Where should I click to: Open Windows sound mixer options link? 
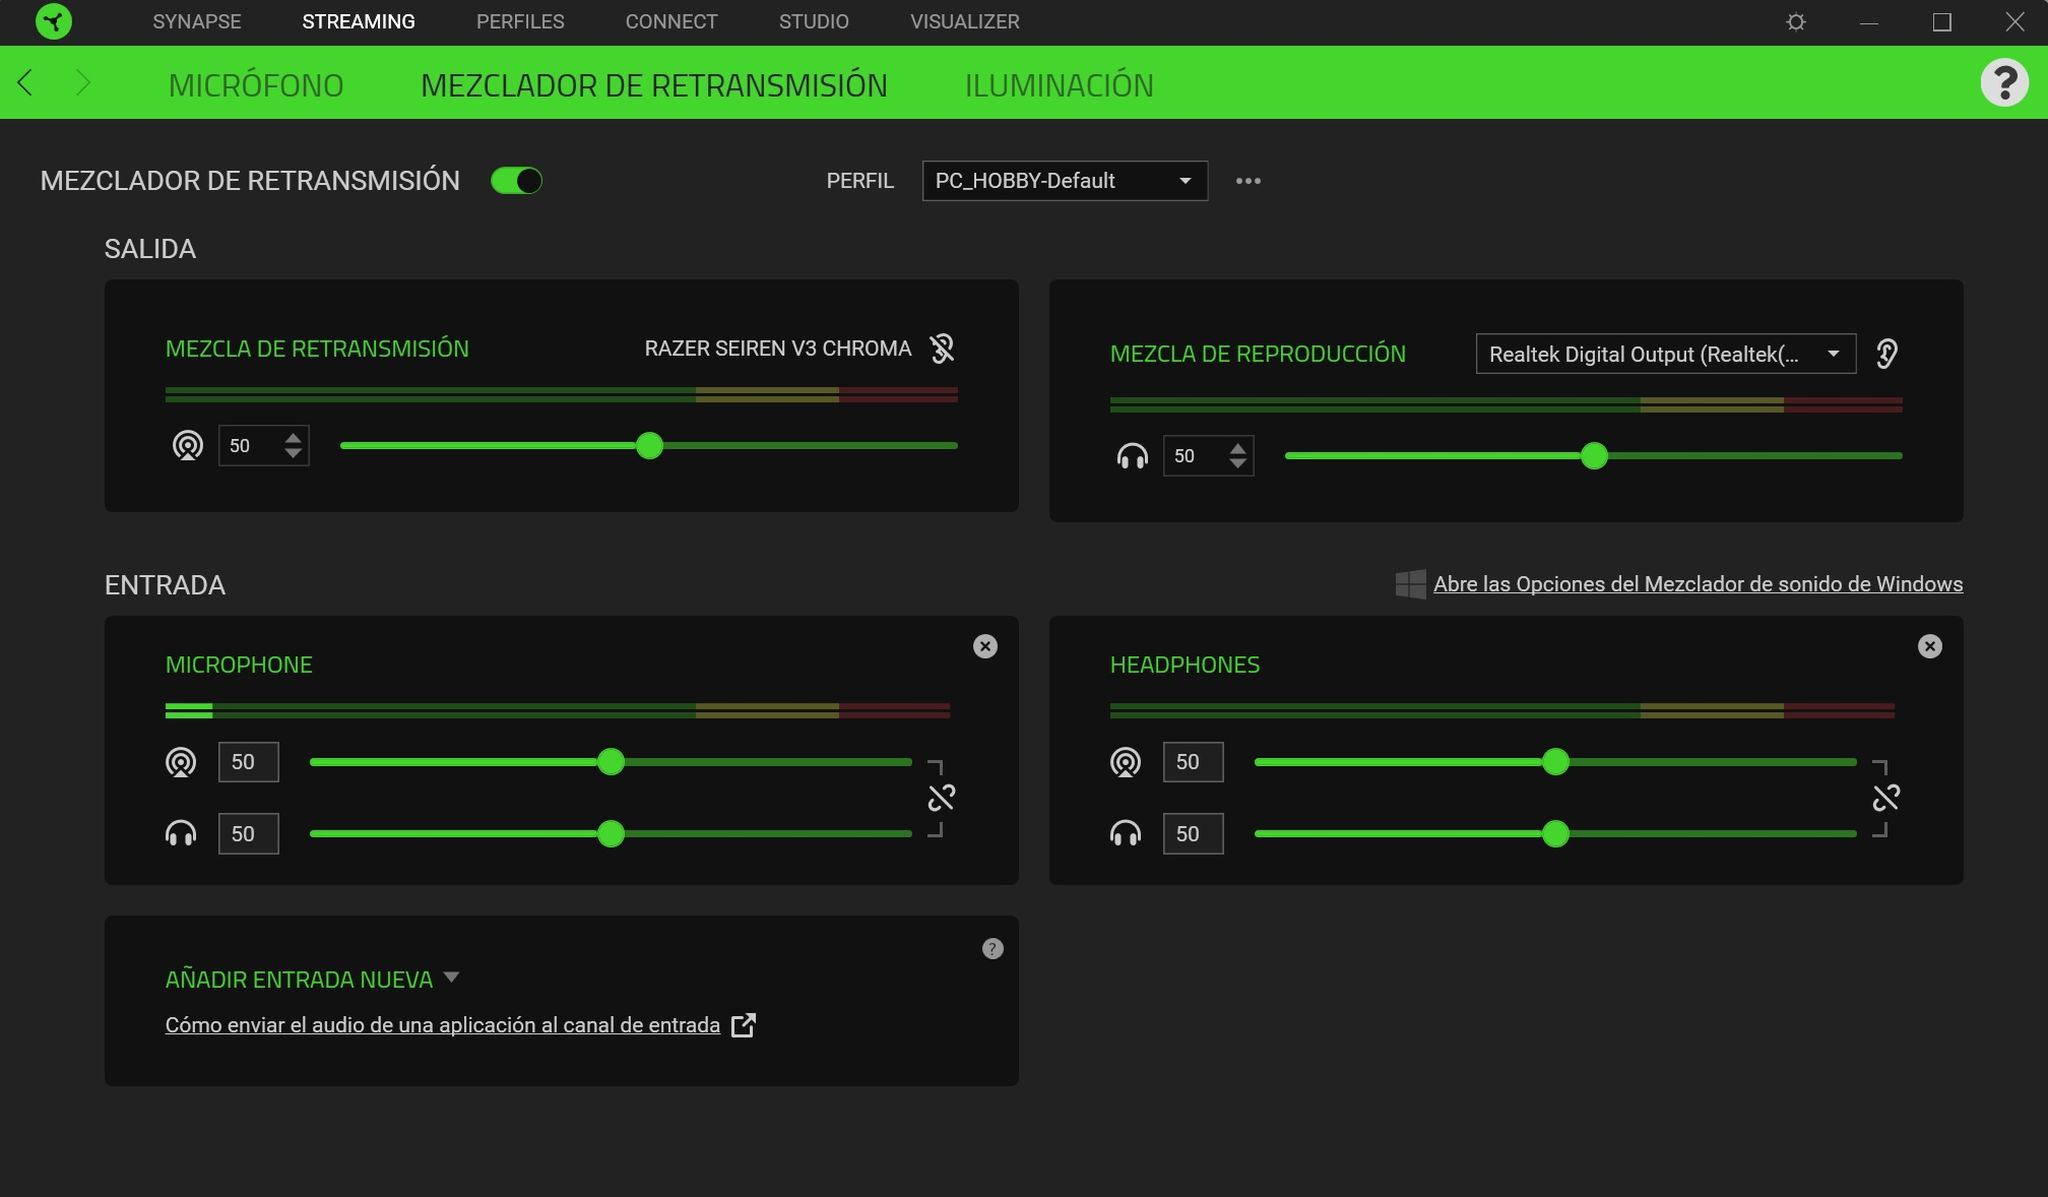(1697, 584)
